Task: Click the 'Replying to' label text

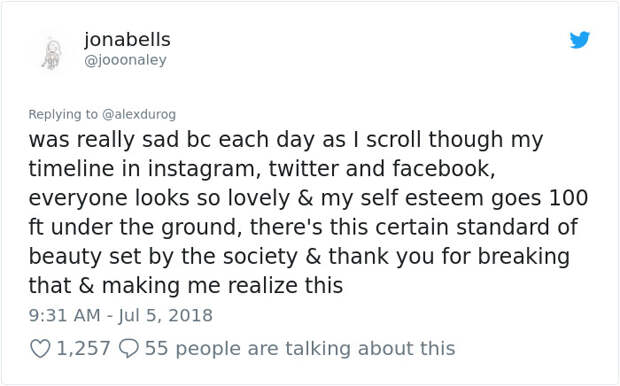Action: point(63,114)
